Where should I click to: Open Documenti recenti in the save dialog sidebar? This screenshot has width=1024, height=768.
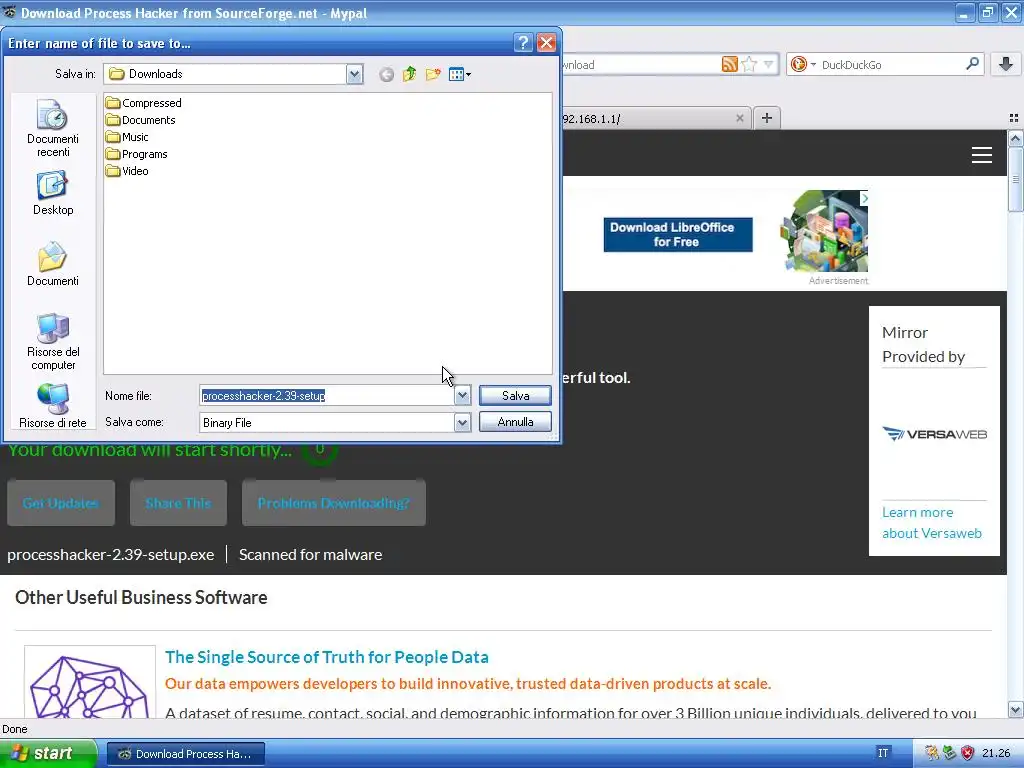point(53,129)
